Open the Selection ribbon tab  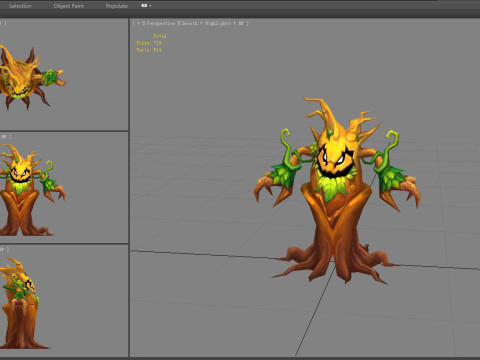pyautogui.click(x=20, y=6)
